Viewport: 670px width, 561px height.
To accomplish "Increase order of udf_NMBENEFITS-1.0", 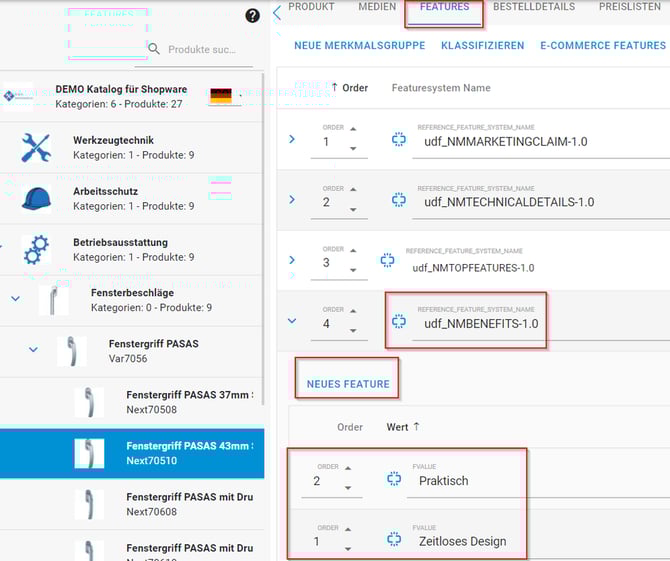I will 353,311.
